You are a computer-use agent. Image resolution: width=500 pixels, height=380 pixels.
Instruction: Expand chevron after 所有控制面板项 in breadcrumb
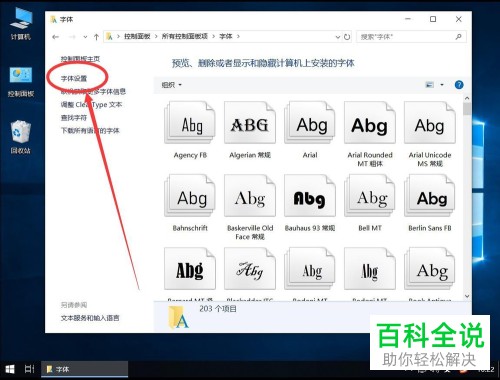214,36
